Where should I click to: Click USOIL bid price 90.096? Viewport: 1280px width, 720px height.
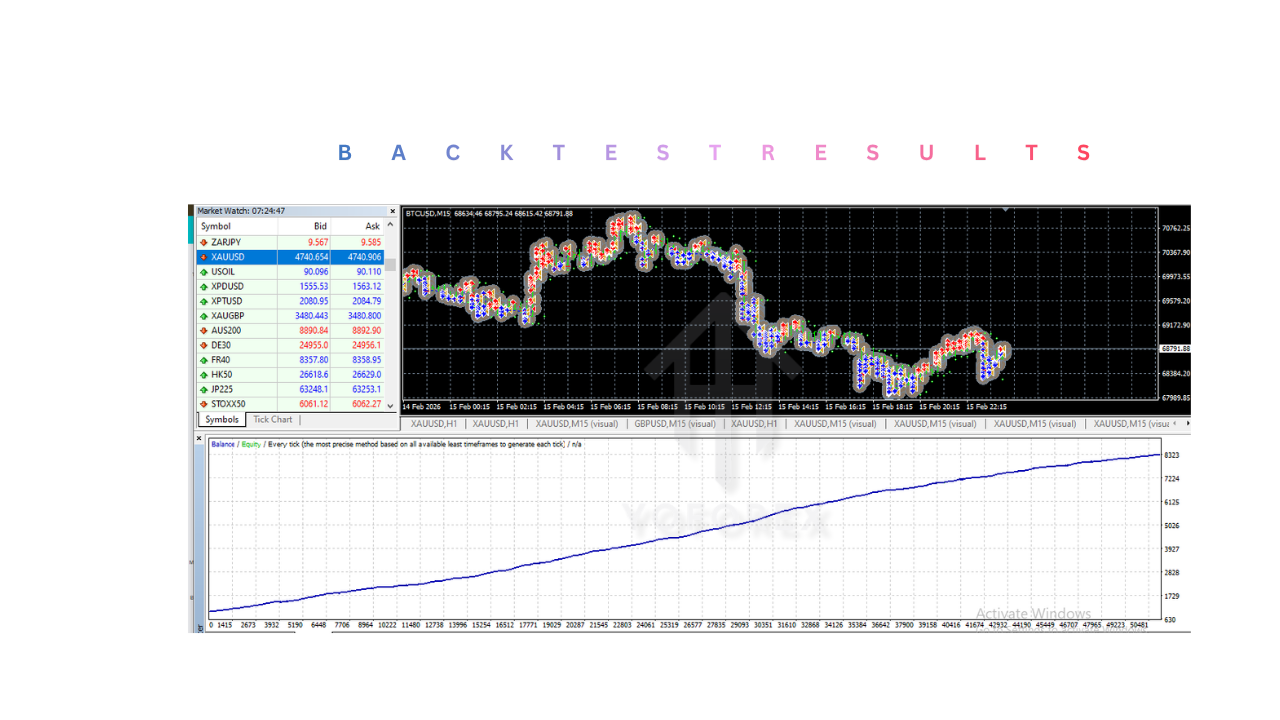316,272
